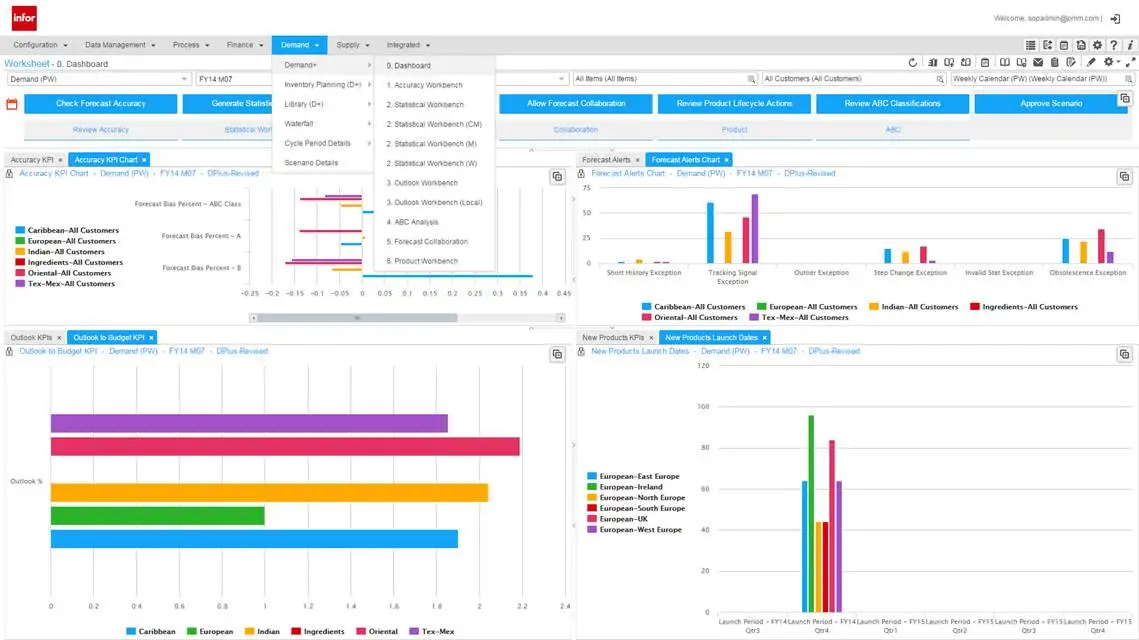This screenshot has height=640, width=1139.
Task: Expand the Inventory Planning (D+) submenu
Action: [x=324, y=85]
